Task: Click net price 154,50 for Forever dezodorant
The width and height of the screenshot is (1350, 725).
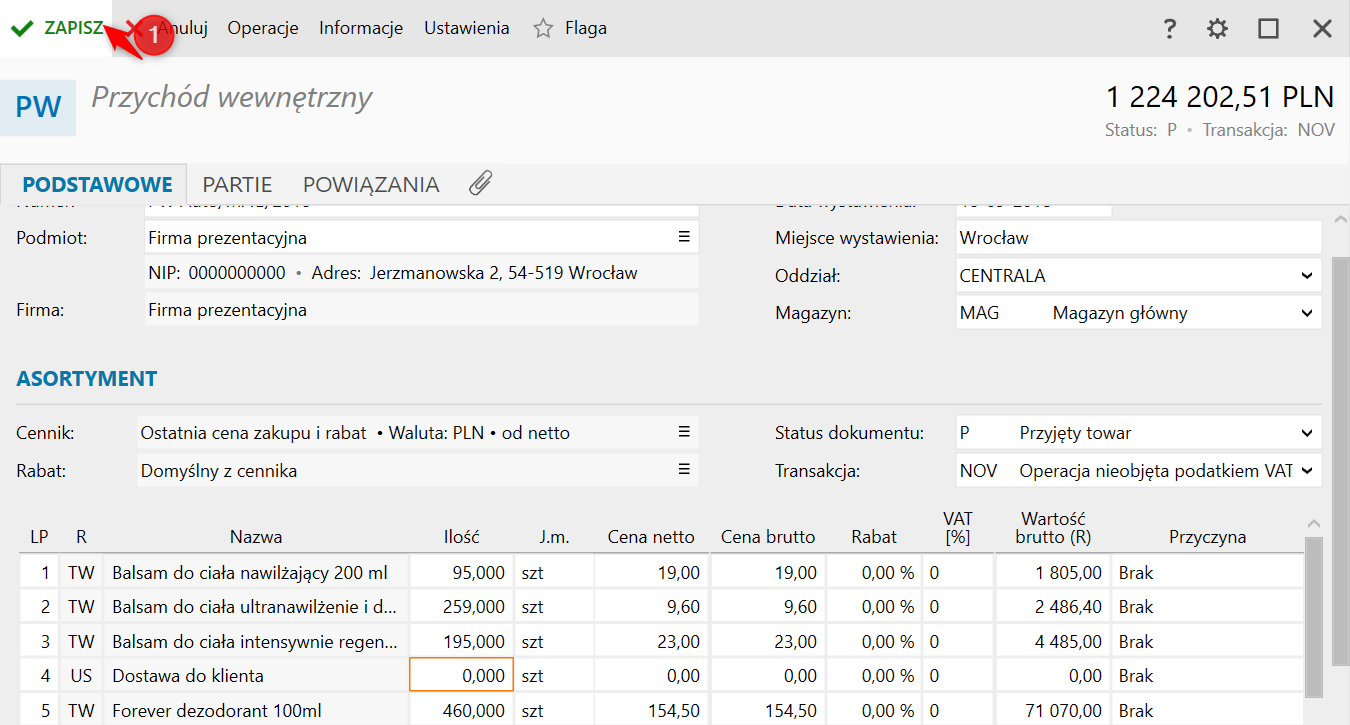Action: click(651, 711)
